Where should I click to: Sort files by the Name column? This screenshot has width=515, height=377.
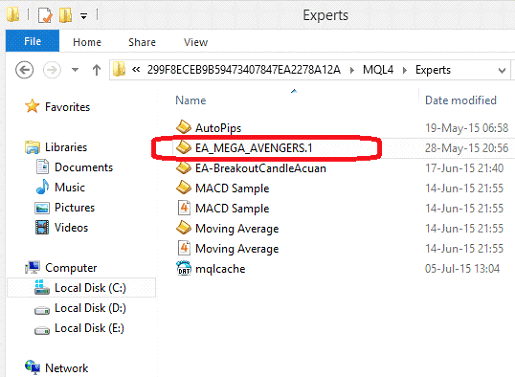pos(191,100)
